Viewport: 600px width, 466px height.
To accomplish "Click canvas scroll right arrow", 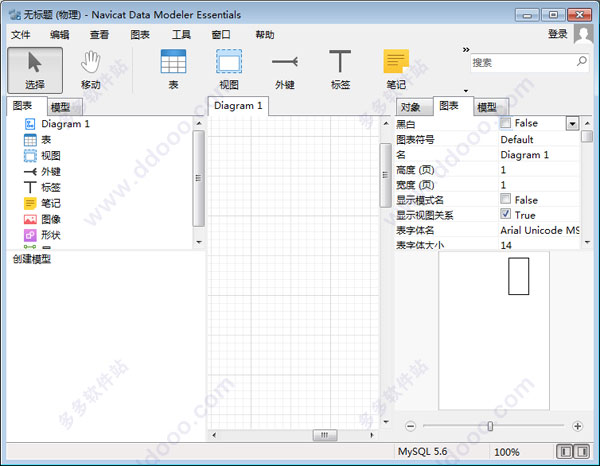I will pos(372,435).
